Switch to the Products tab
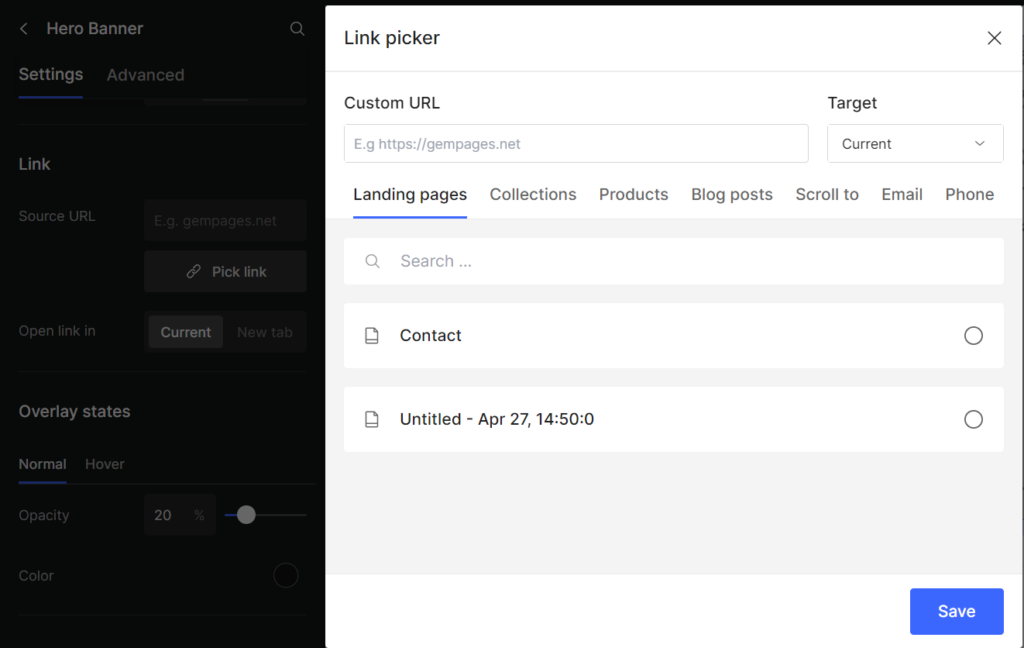1024x648 pixels. click(x=633, y=195)
